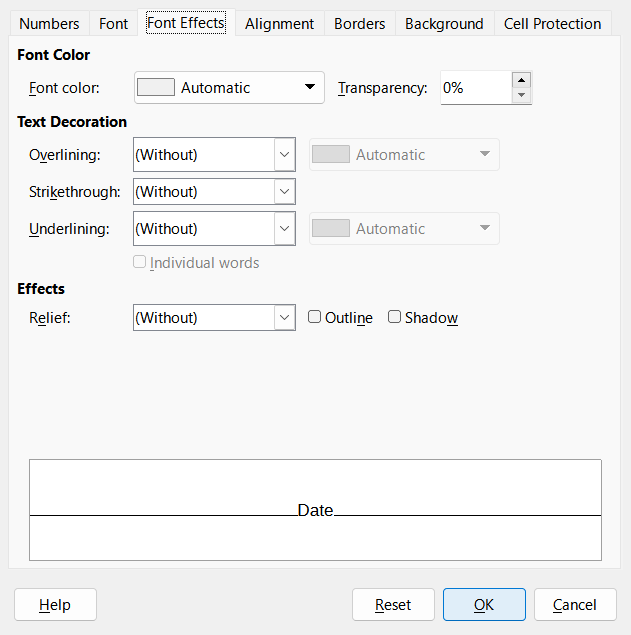This screenshot has height=635, width=631.
Task: Go to the Alignment tab
Action: (x=279, y=23)
